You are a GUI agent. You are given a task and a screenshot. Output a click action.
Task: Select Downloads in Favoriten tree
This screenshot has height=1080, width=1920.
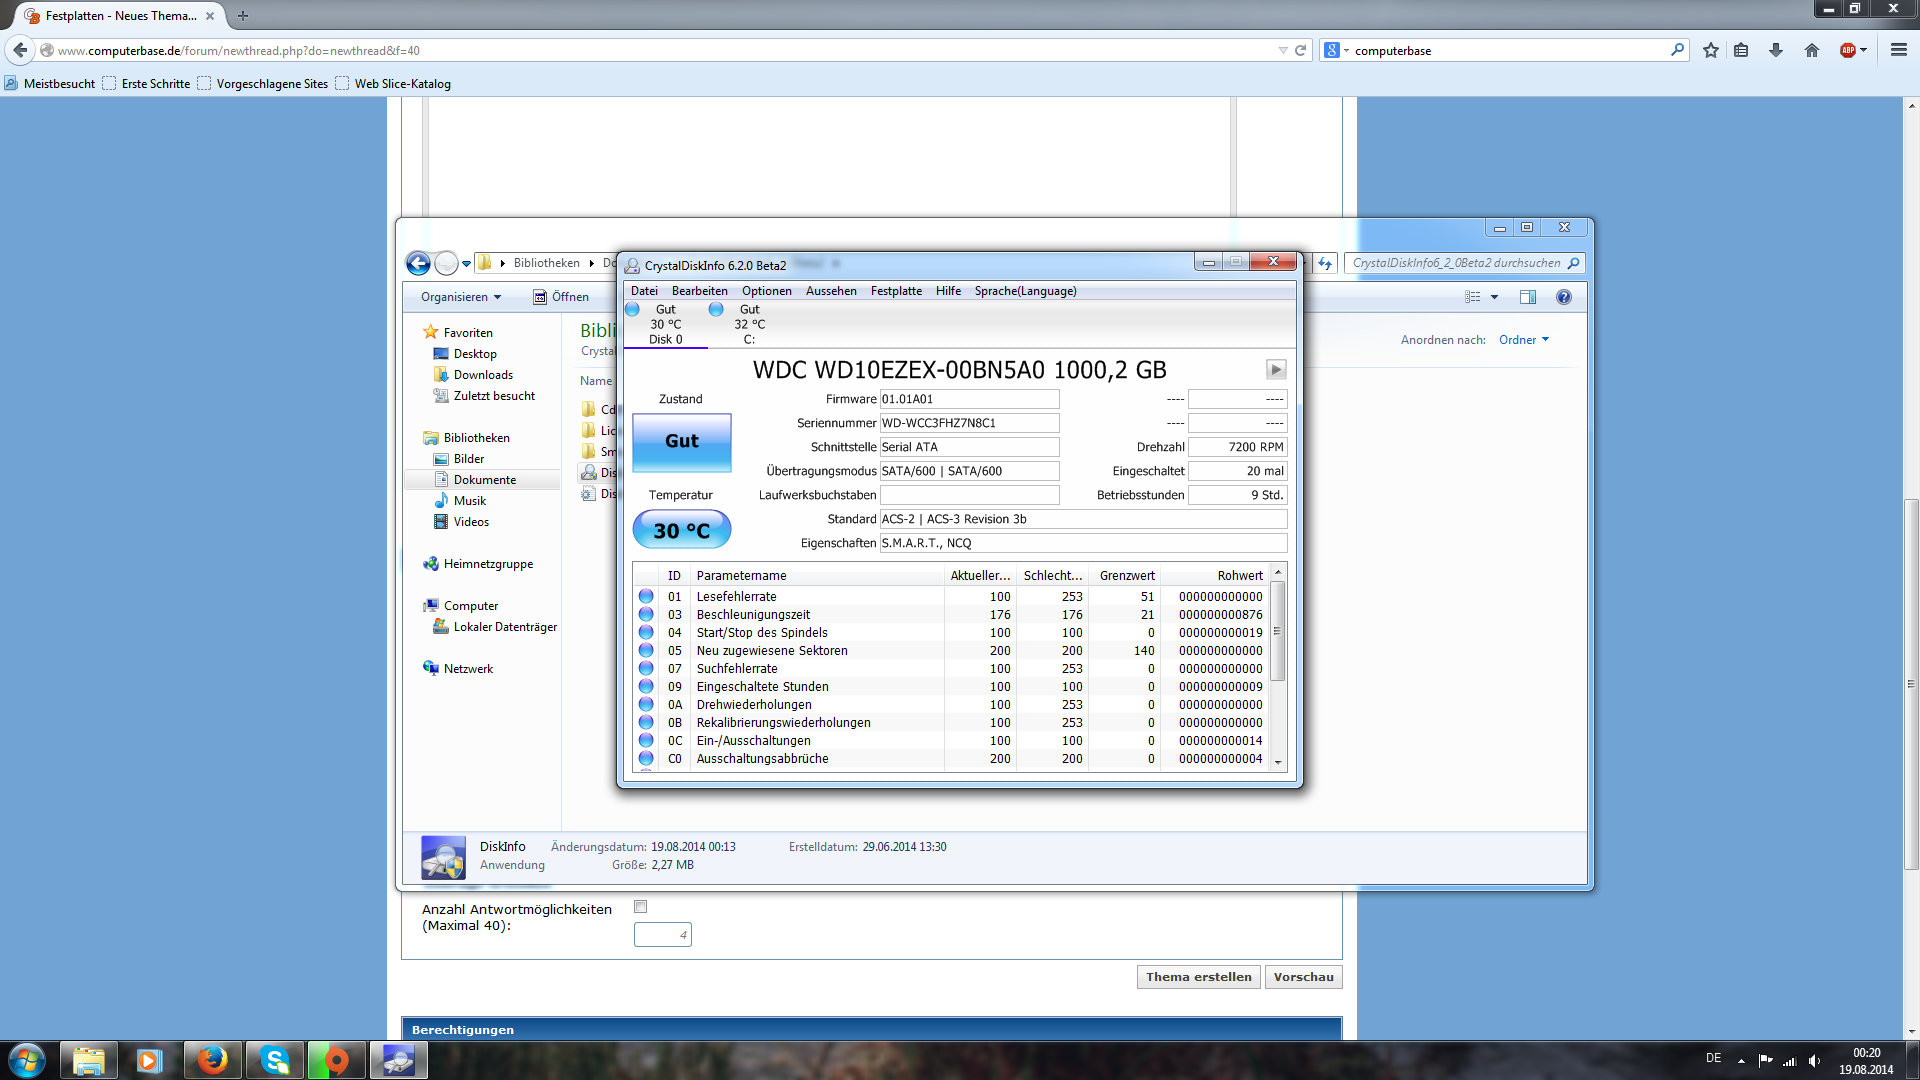point(483,375)
